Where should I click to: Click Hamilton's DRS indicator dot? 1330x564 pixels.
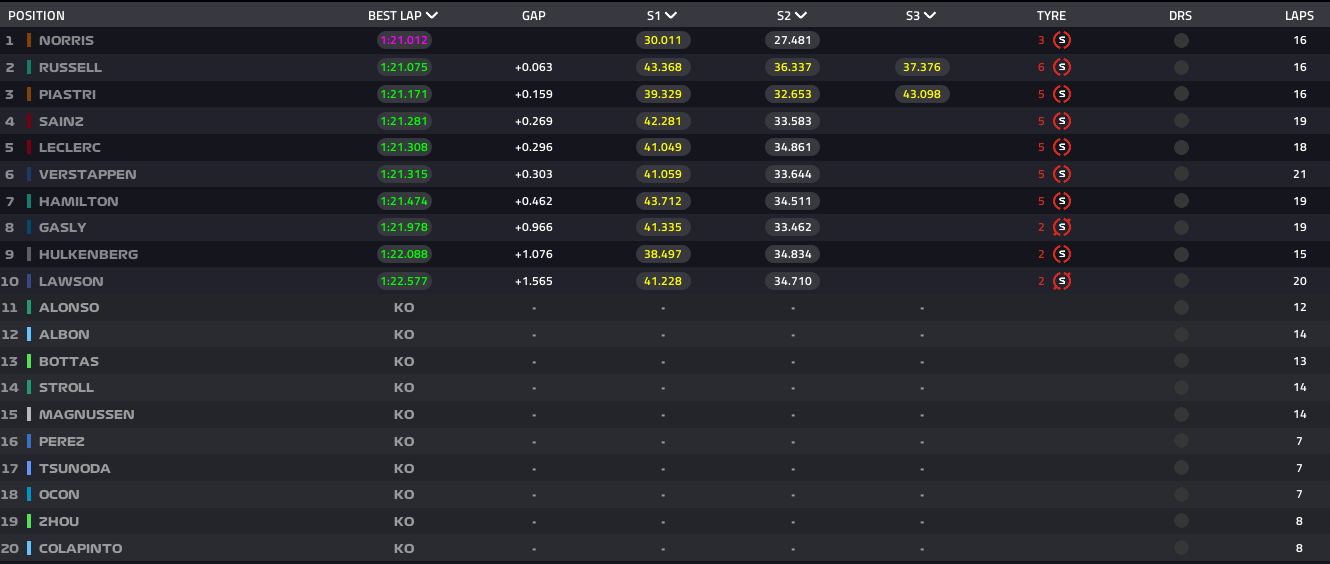[x=1181, y=201]
